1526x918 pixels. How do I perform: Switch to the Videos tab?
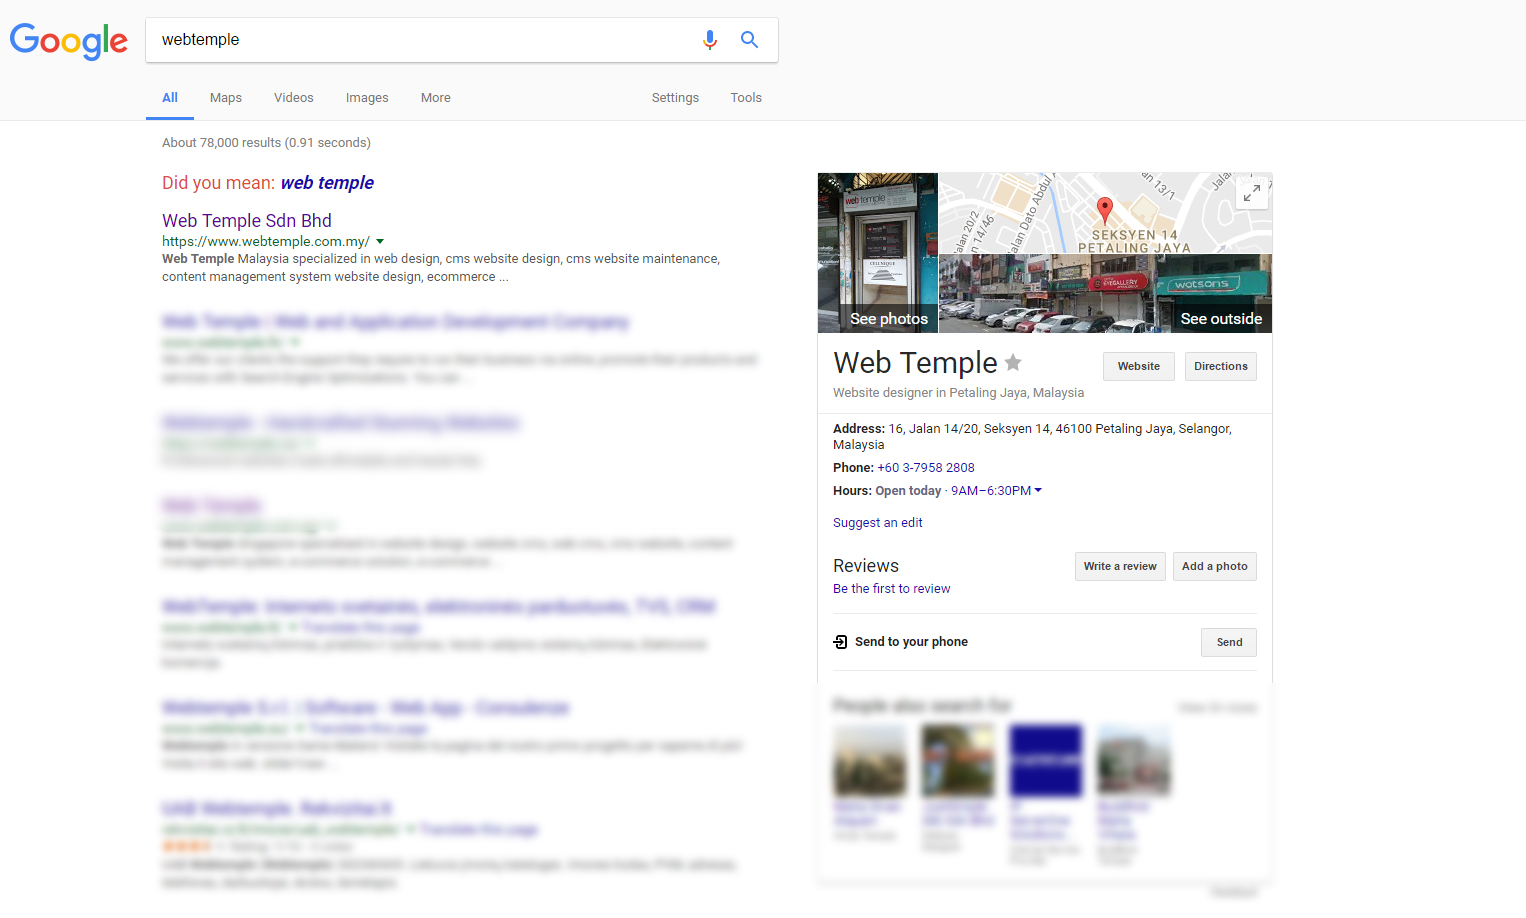tap(294, 98)
